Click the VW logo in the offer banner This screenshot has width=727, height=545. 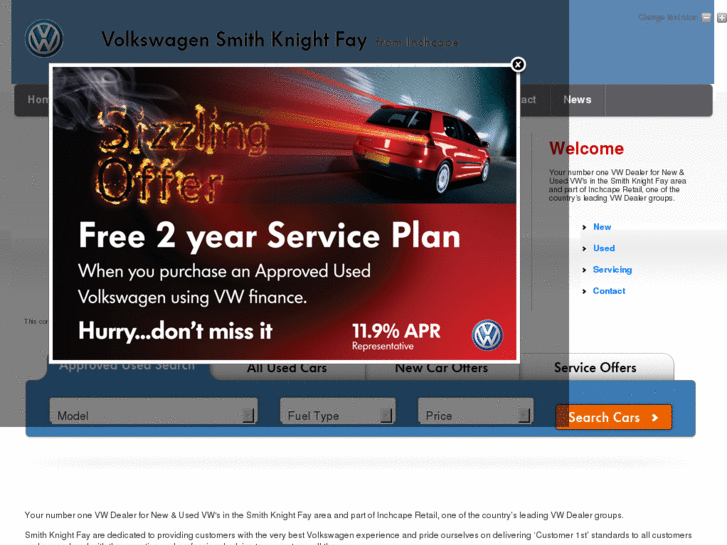(x=487, y=335)
